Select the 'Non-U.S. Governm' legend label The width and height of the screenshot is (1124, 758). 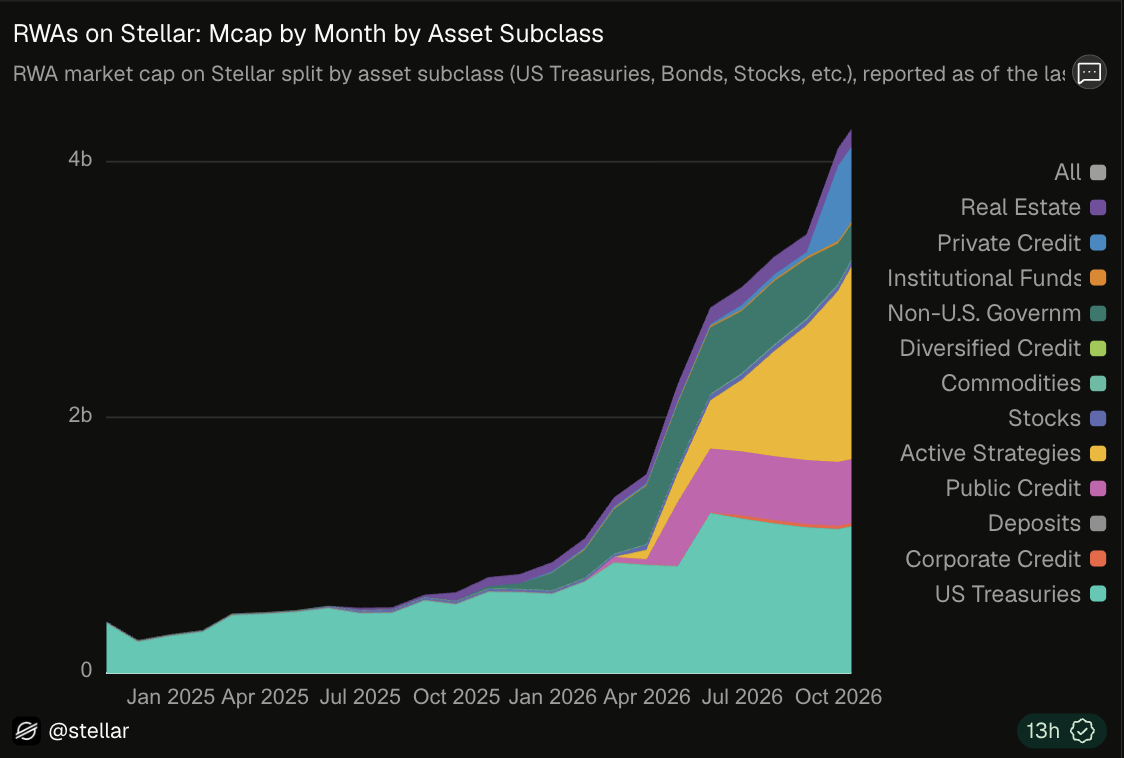pos(984,313)
